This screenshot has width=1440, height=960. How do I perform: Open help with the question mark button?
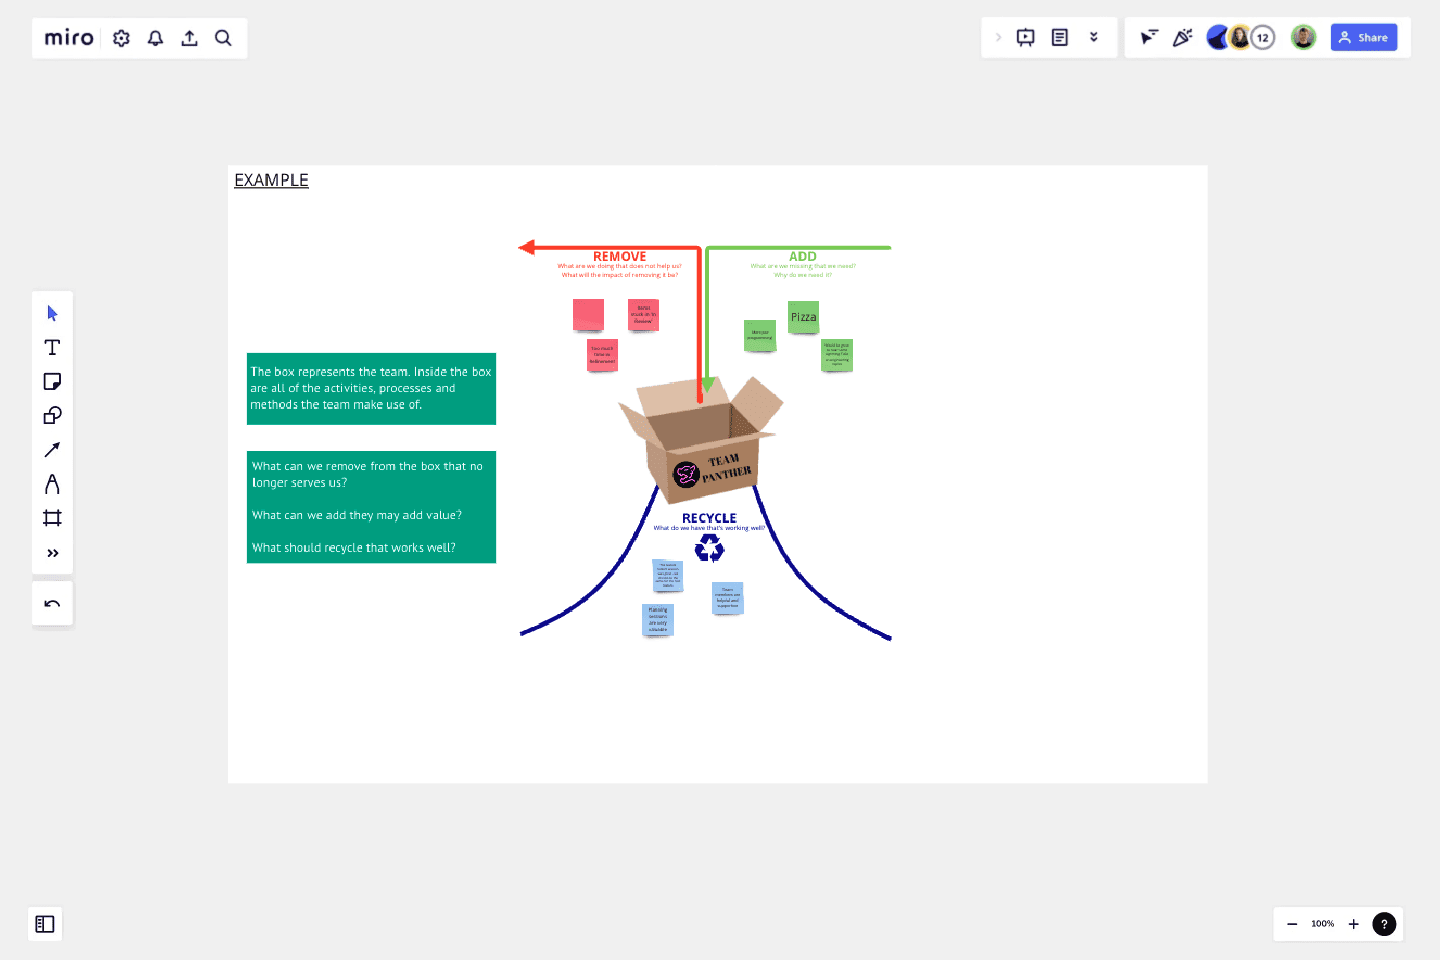click(1383, 924)
